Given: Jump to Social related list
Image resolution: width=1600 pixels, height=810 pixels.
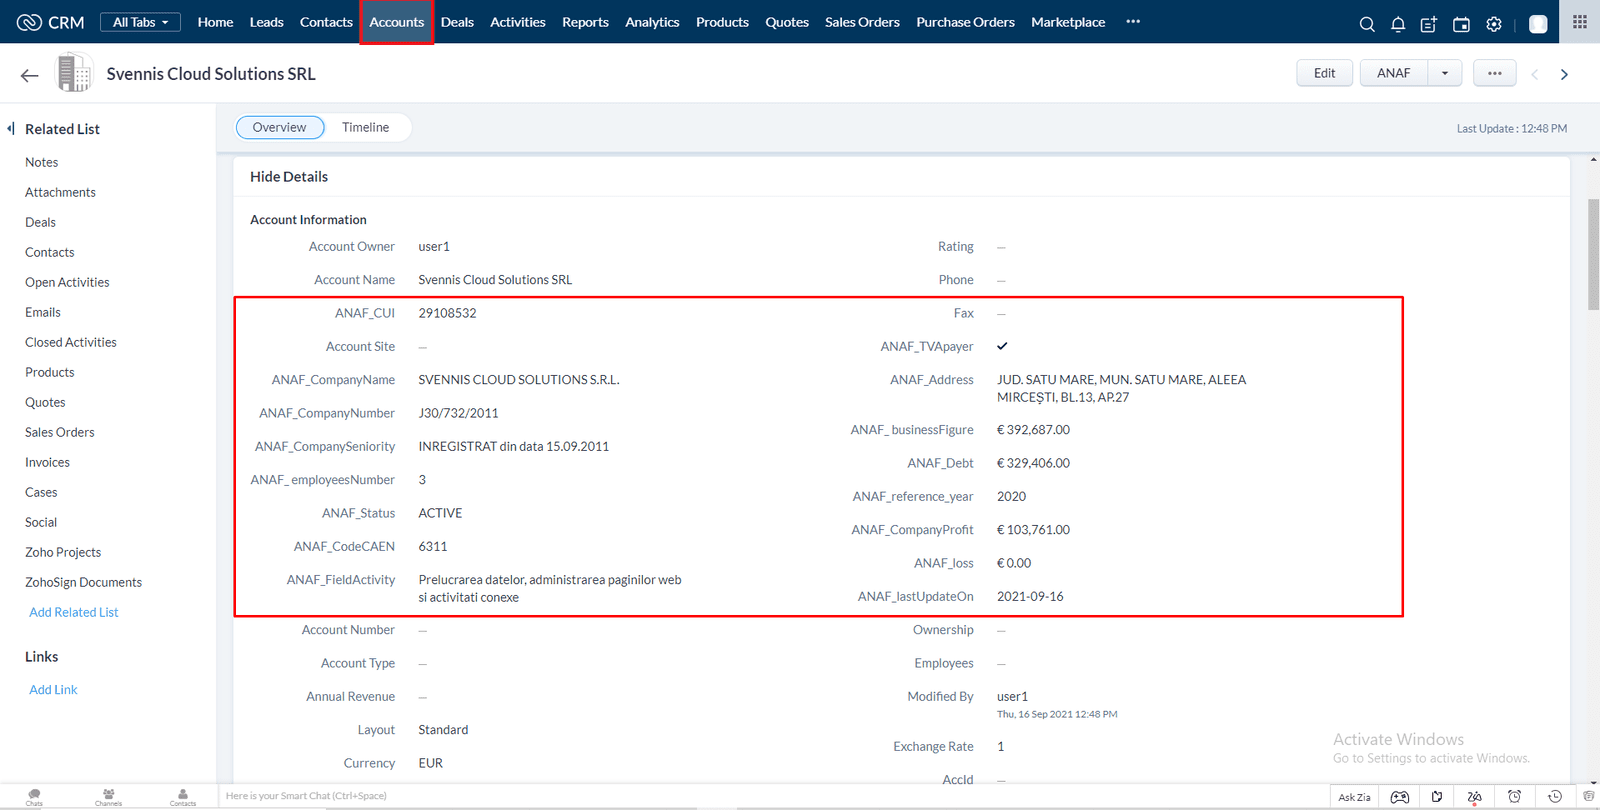Looking at the screenshot, I should (41, 522).
